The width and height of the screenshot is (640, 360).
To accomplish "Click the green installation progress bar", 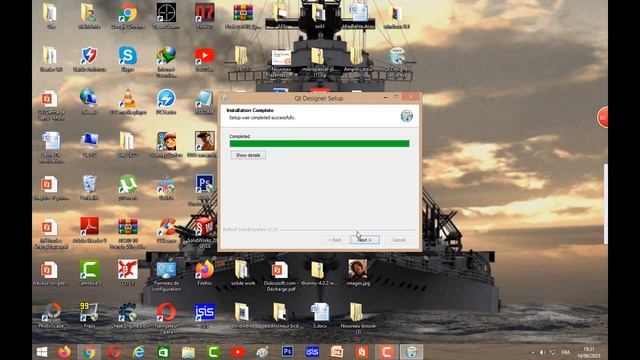I will pos(319,143).
